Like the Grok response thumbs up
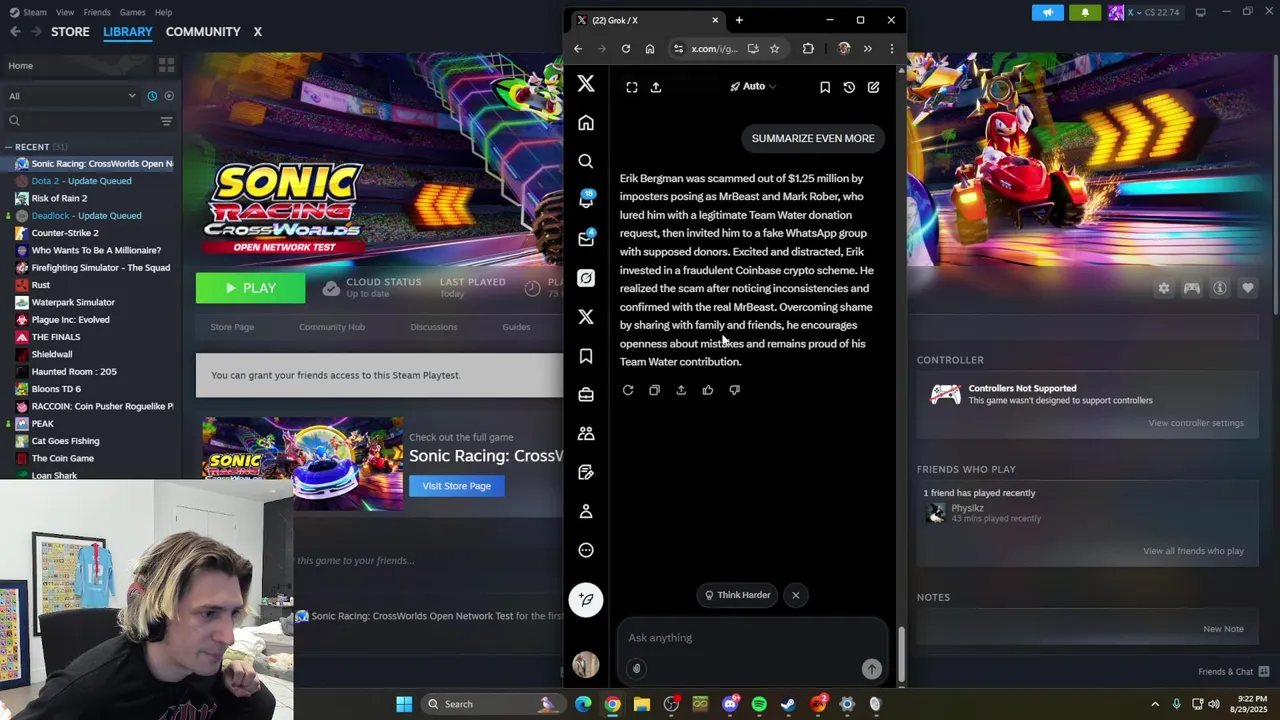The width and height of the screenshot is (1280, 720). (x=708, y=390)
